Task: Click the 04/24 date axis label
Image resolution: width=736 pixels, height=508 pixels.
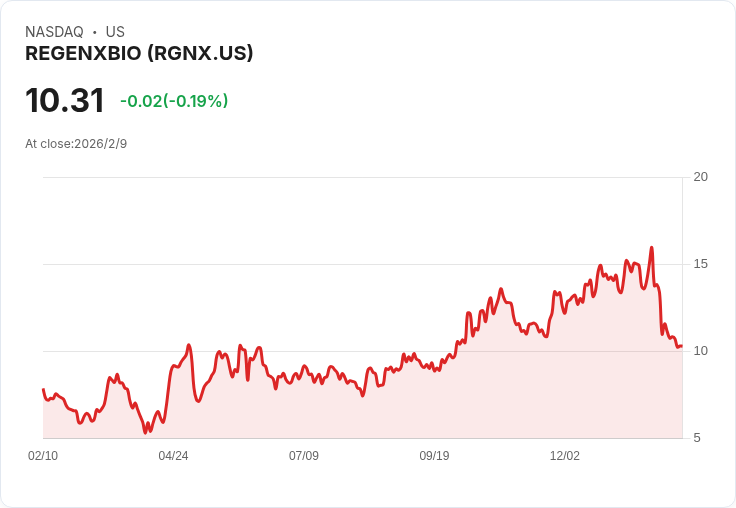Action: pos(173,455)
